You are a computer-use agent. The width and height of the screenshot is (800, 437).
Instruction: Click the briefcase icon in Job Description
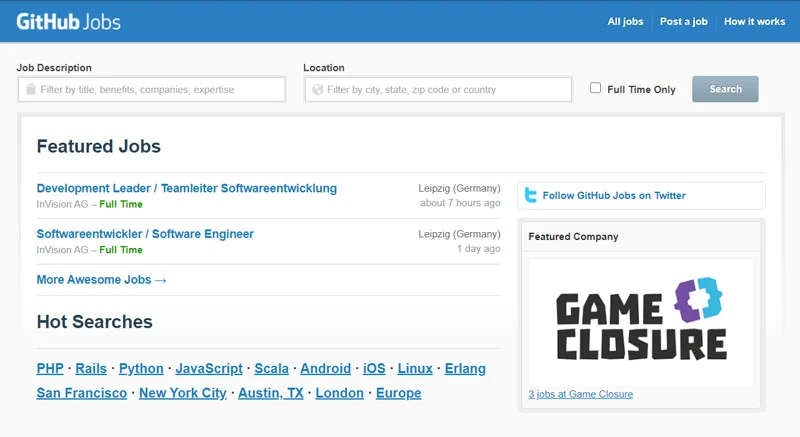click(x=31, y=89)
